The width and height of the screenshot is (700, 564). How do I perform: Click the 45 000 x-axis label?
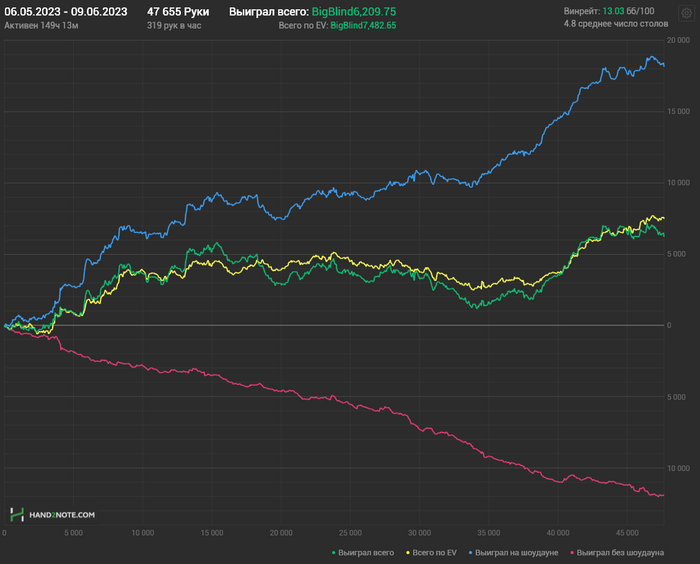[627, 533]
